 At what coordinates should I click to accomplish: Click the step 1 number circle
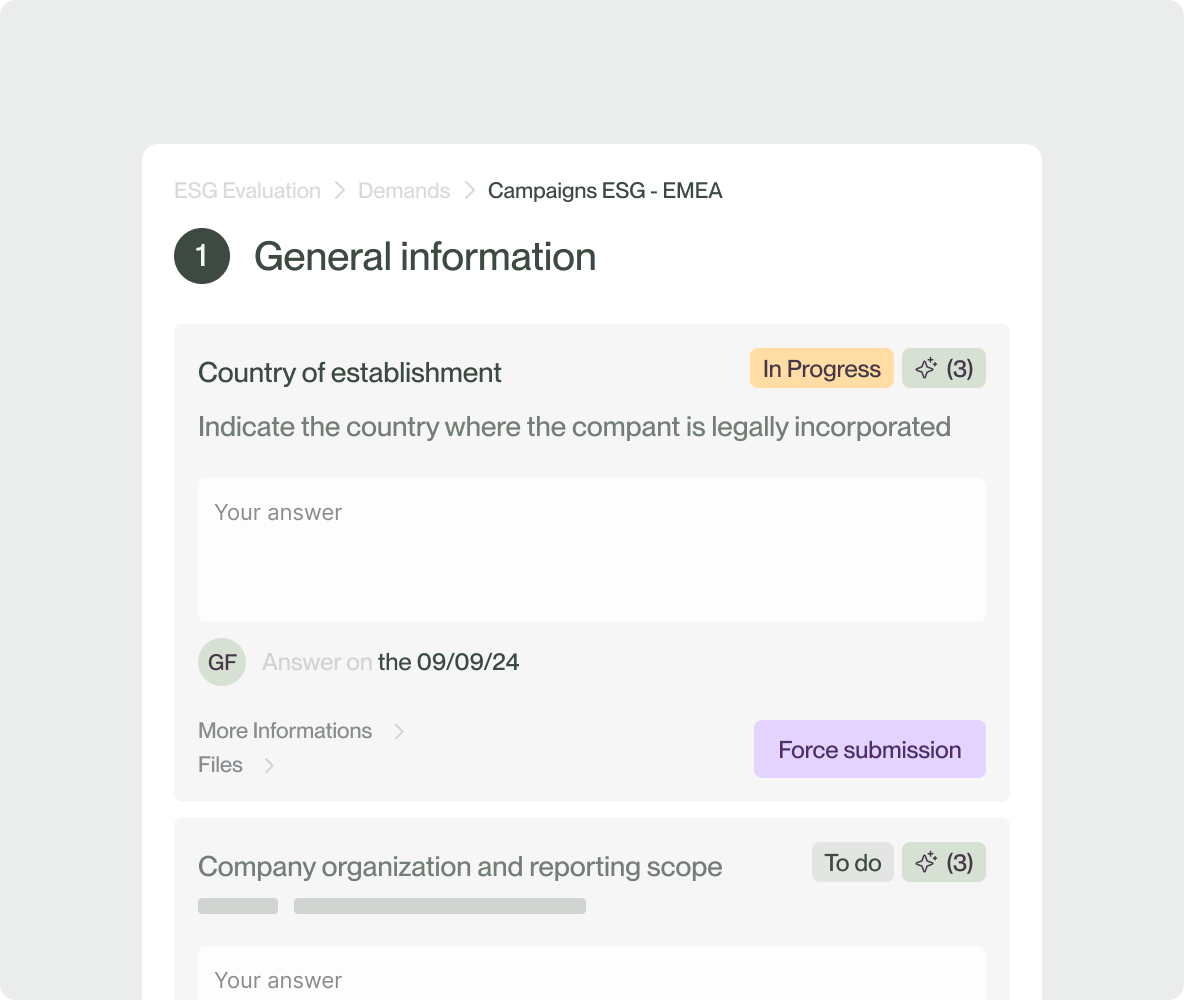point(202,257)
